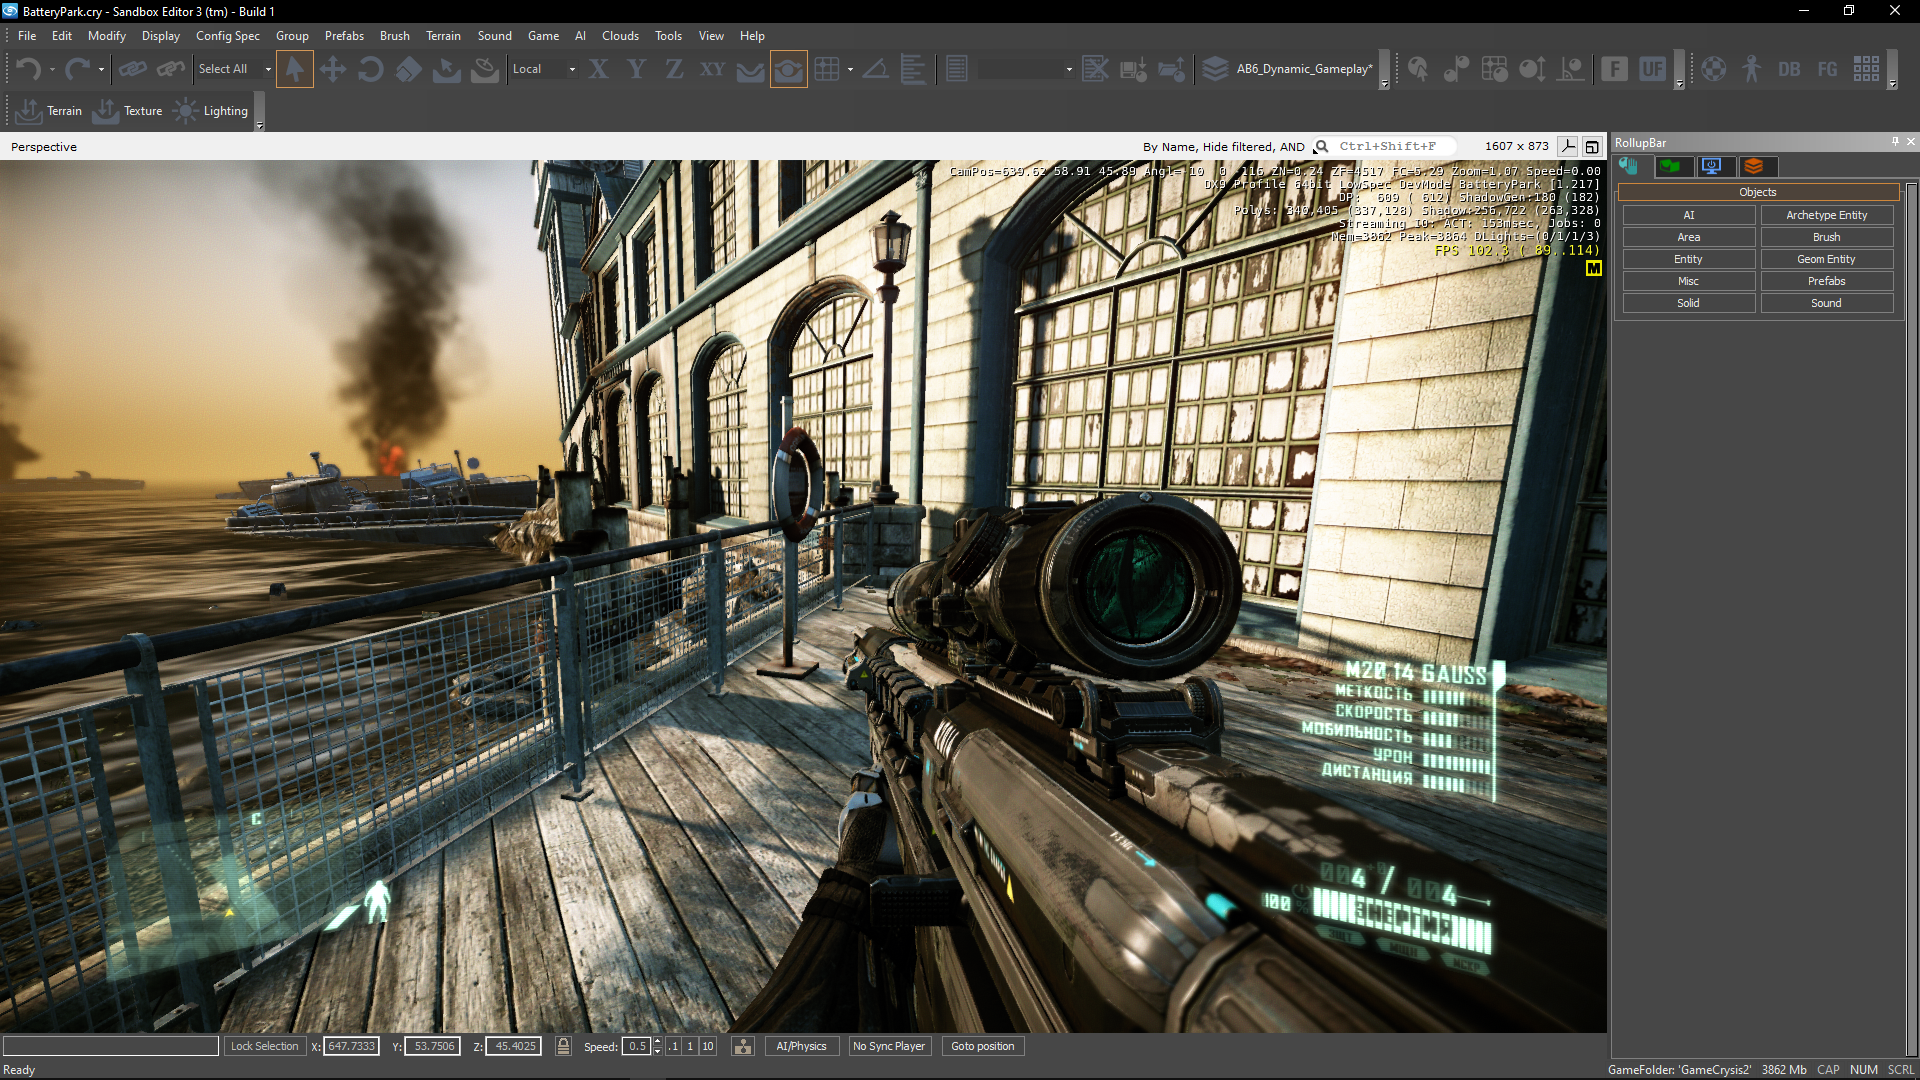The width and height of the screenshot is (1920, 1080).
Task: Select the Move (translate) tool icon
Action: (x=333, y=69)
